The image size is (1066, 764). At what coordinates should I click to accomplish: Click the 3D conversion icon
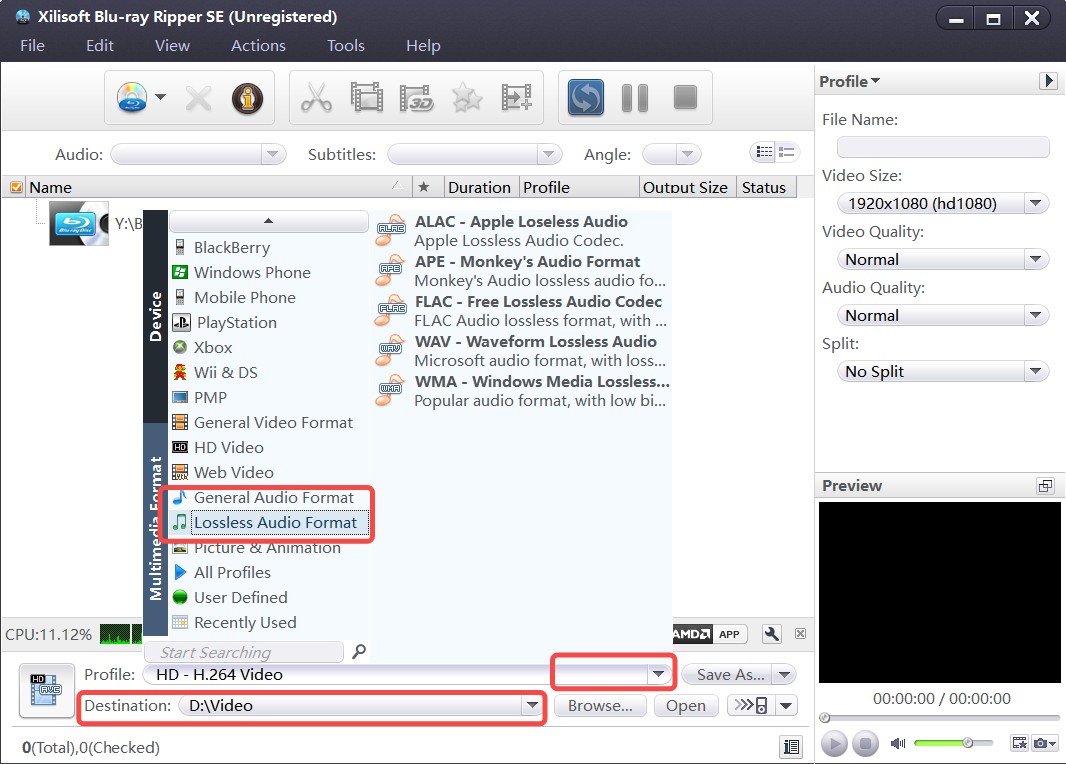tap(416, 98)
